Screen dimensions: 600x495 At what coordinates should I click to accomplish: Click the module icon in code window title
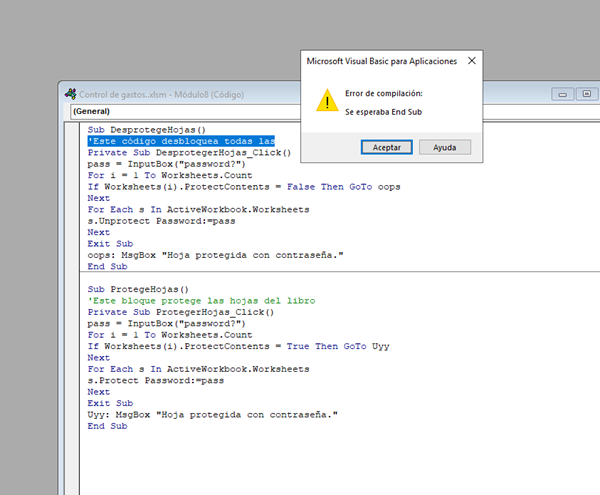pos(70,95)
